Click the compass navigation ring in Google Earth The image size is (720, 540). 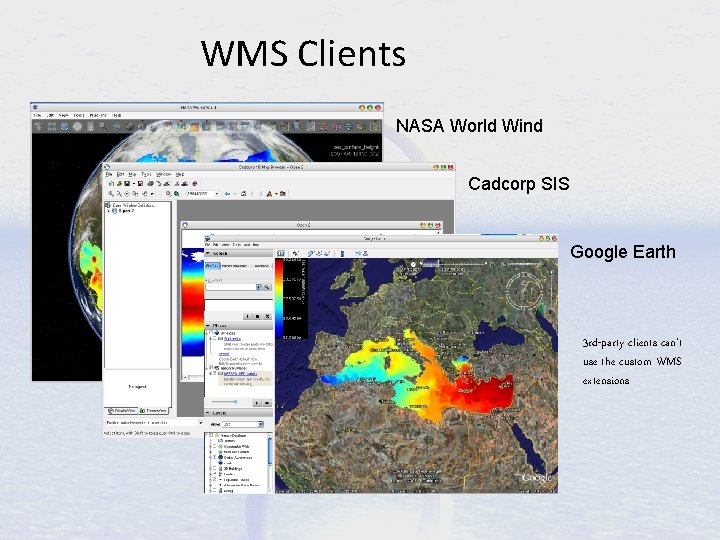[524, 290]
